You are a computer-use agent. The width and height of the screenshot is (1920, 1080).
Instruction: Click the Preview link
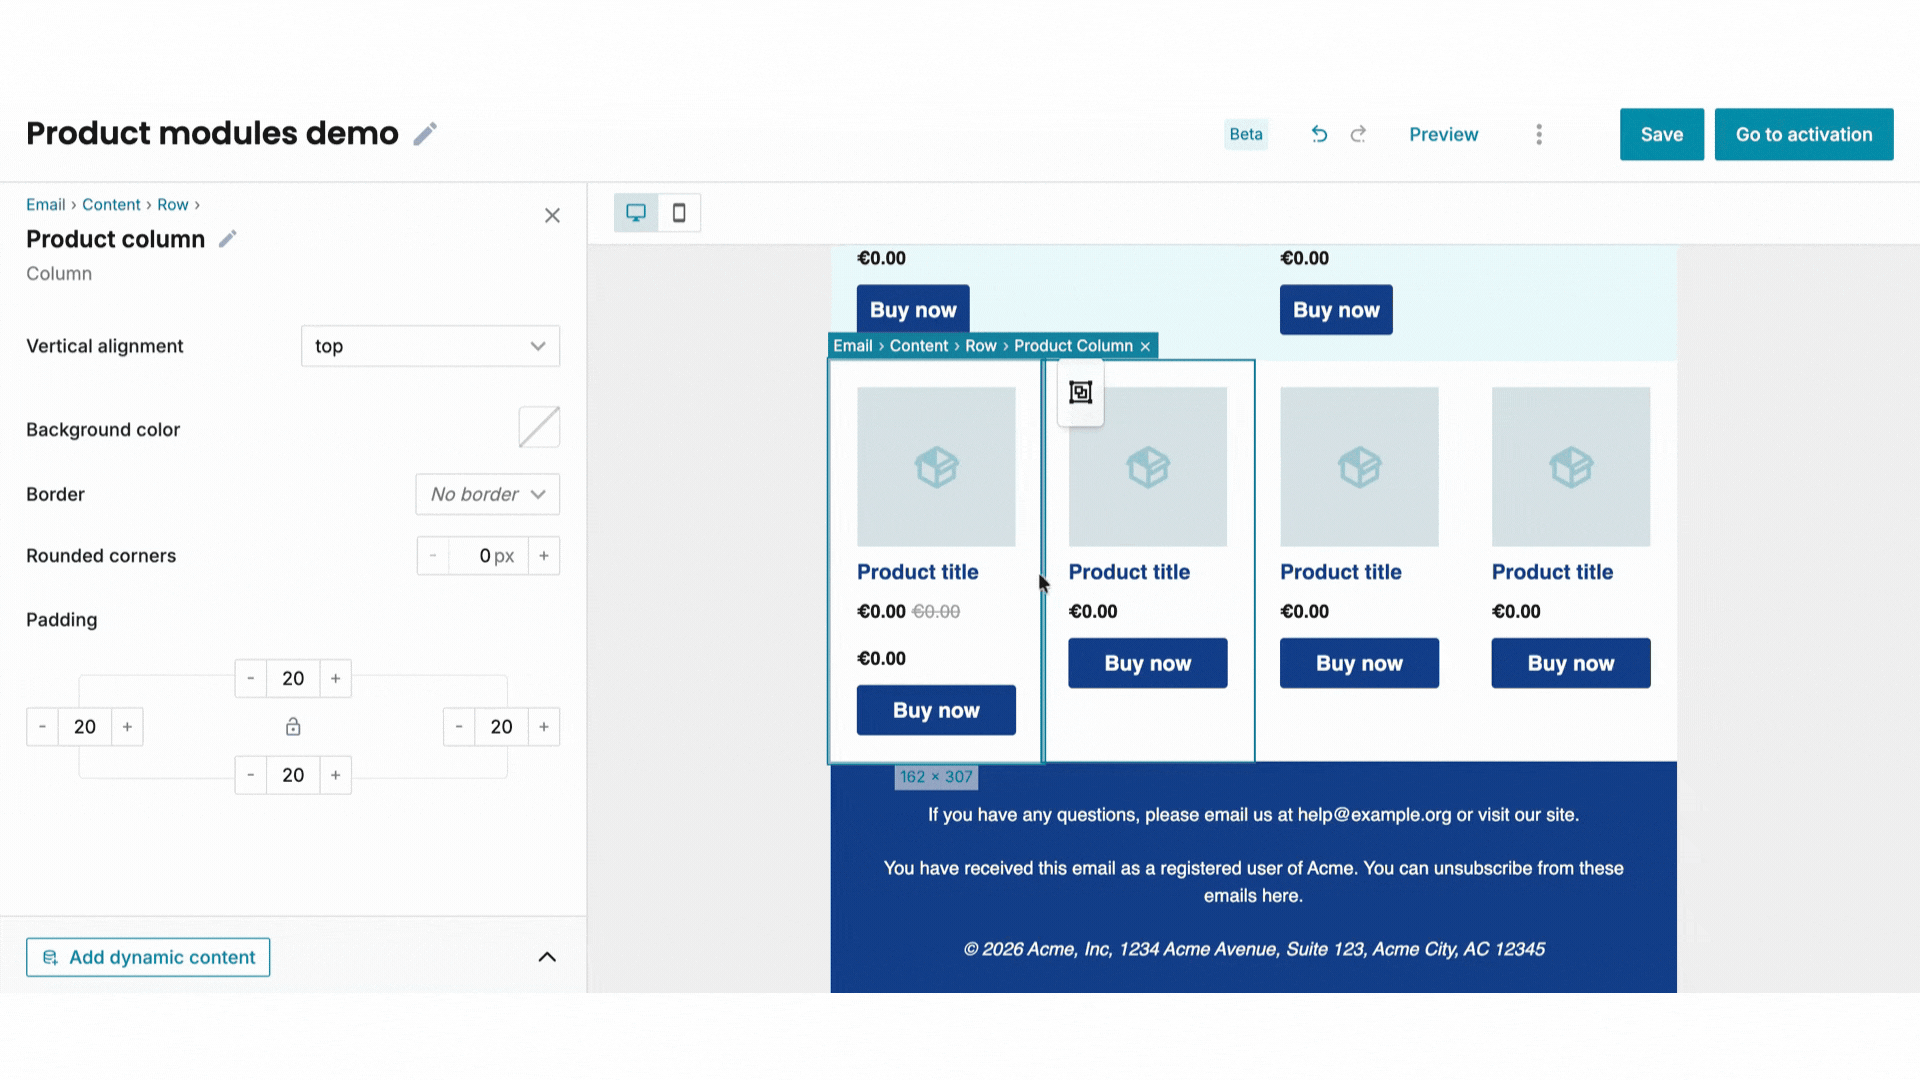tap(1443, 134)
